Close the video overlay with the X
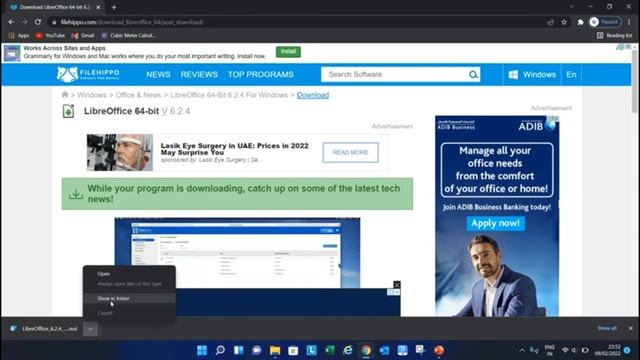640x360 pixels. [396, 284]
